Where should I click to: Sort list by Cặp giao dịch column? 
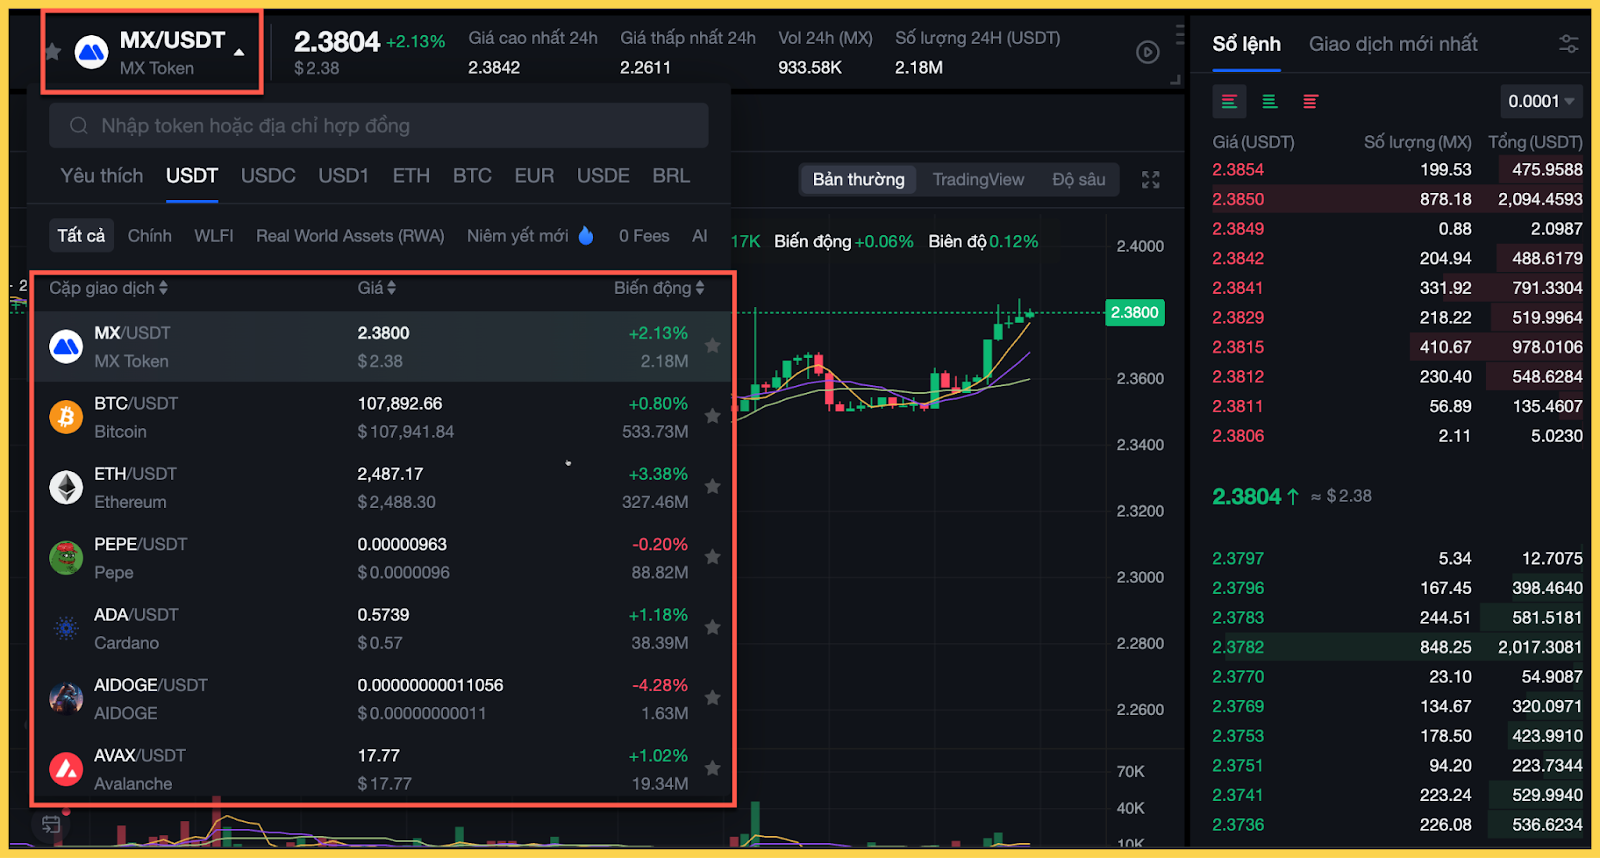tap(109, 288)
